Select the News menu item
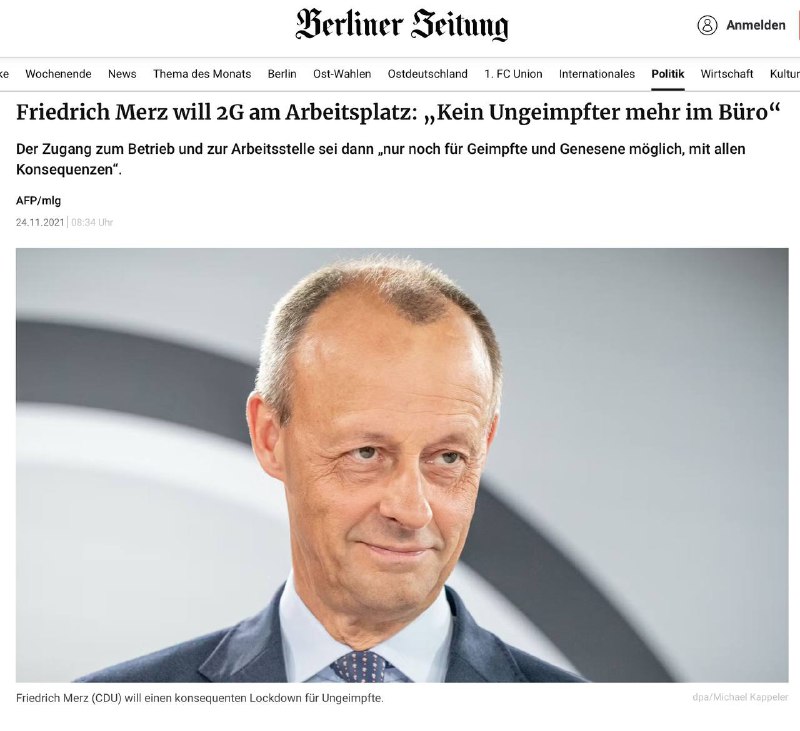This screenshot has height=731, width=800. click(x=122, y=74)
